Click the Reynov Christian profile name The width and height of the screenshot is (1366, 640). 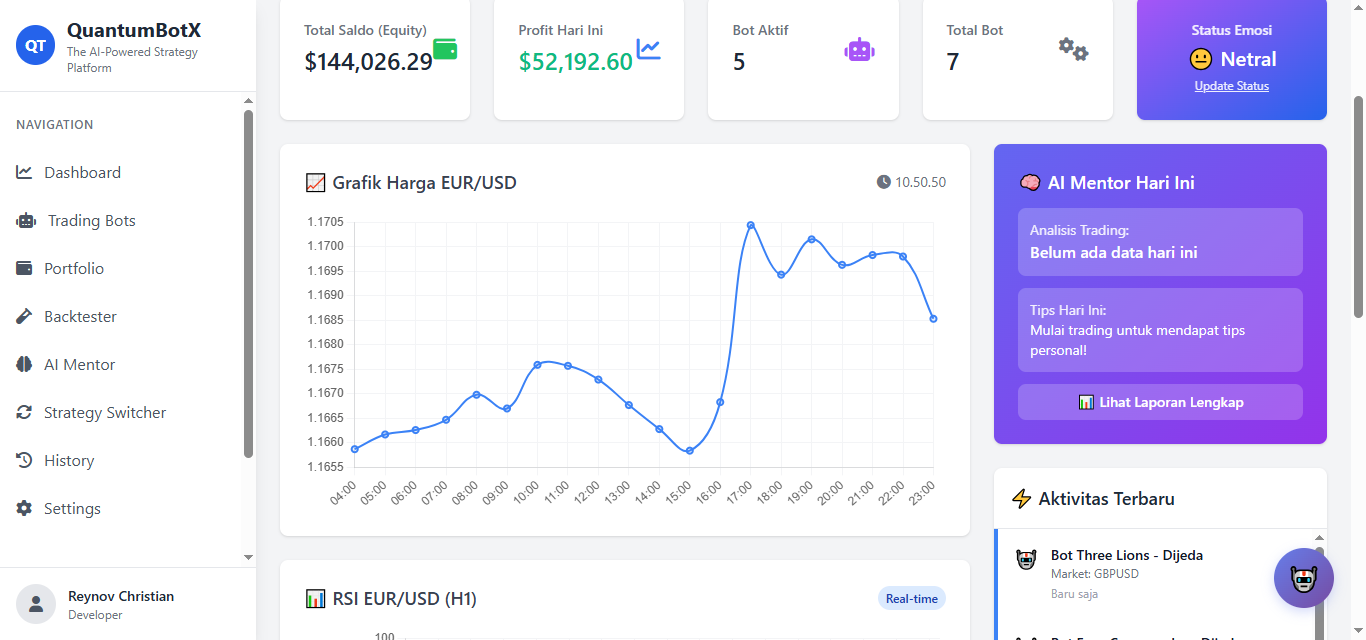pyautogui.click(x=121, y=596)
